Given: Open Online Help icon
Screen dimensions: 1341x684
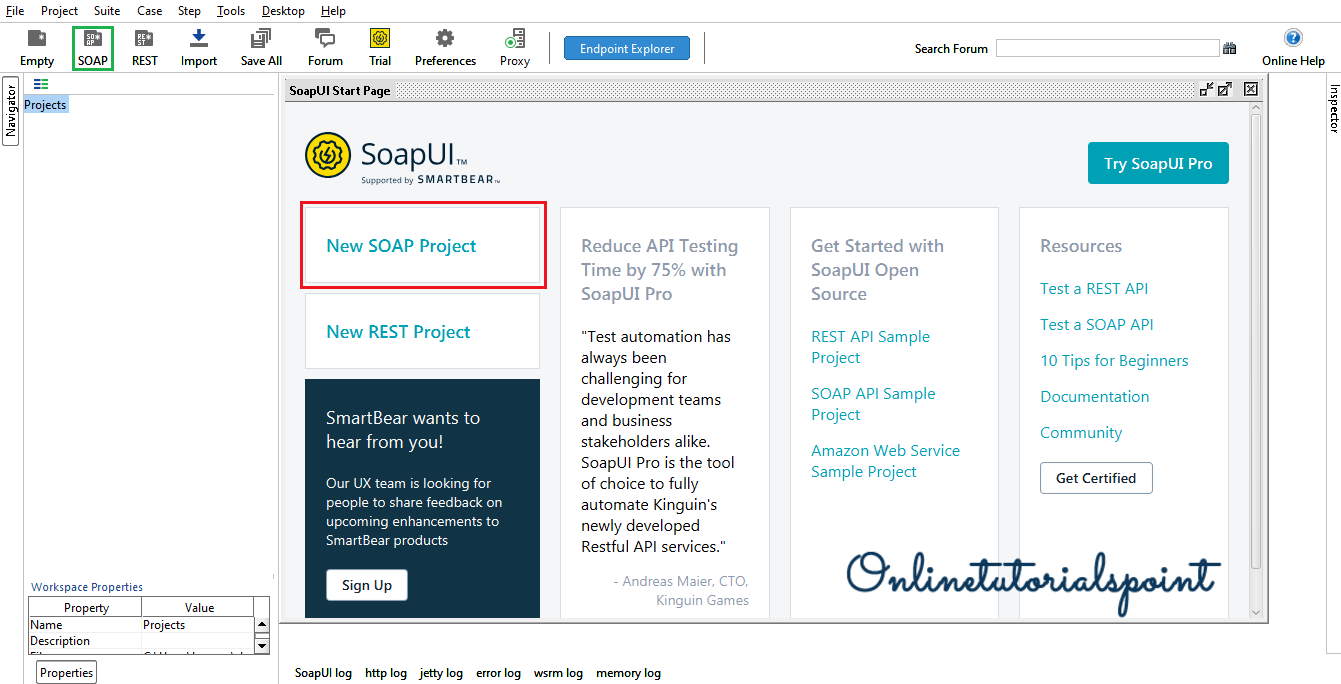Looking at the screenshot, I should (1293, 40).
